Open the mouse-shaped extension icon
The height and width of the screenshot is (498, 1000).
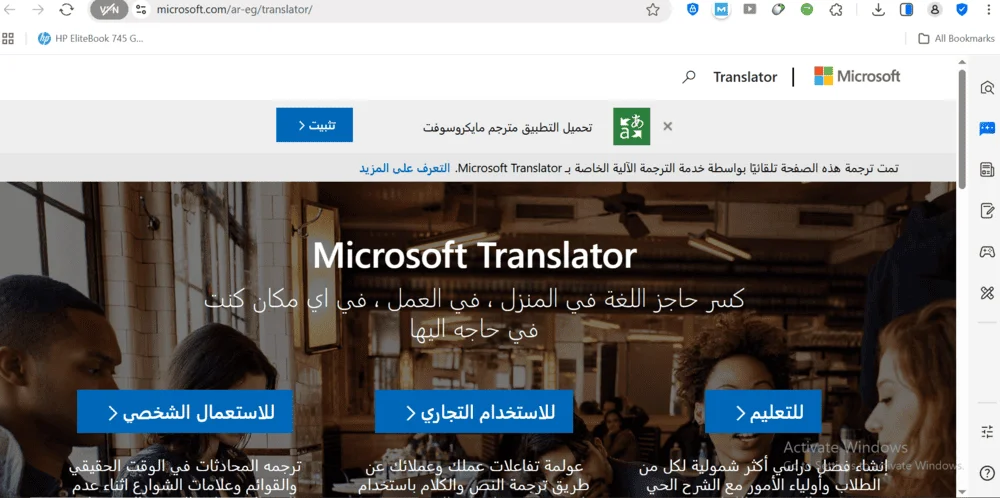778,10
